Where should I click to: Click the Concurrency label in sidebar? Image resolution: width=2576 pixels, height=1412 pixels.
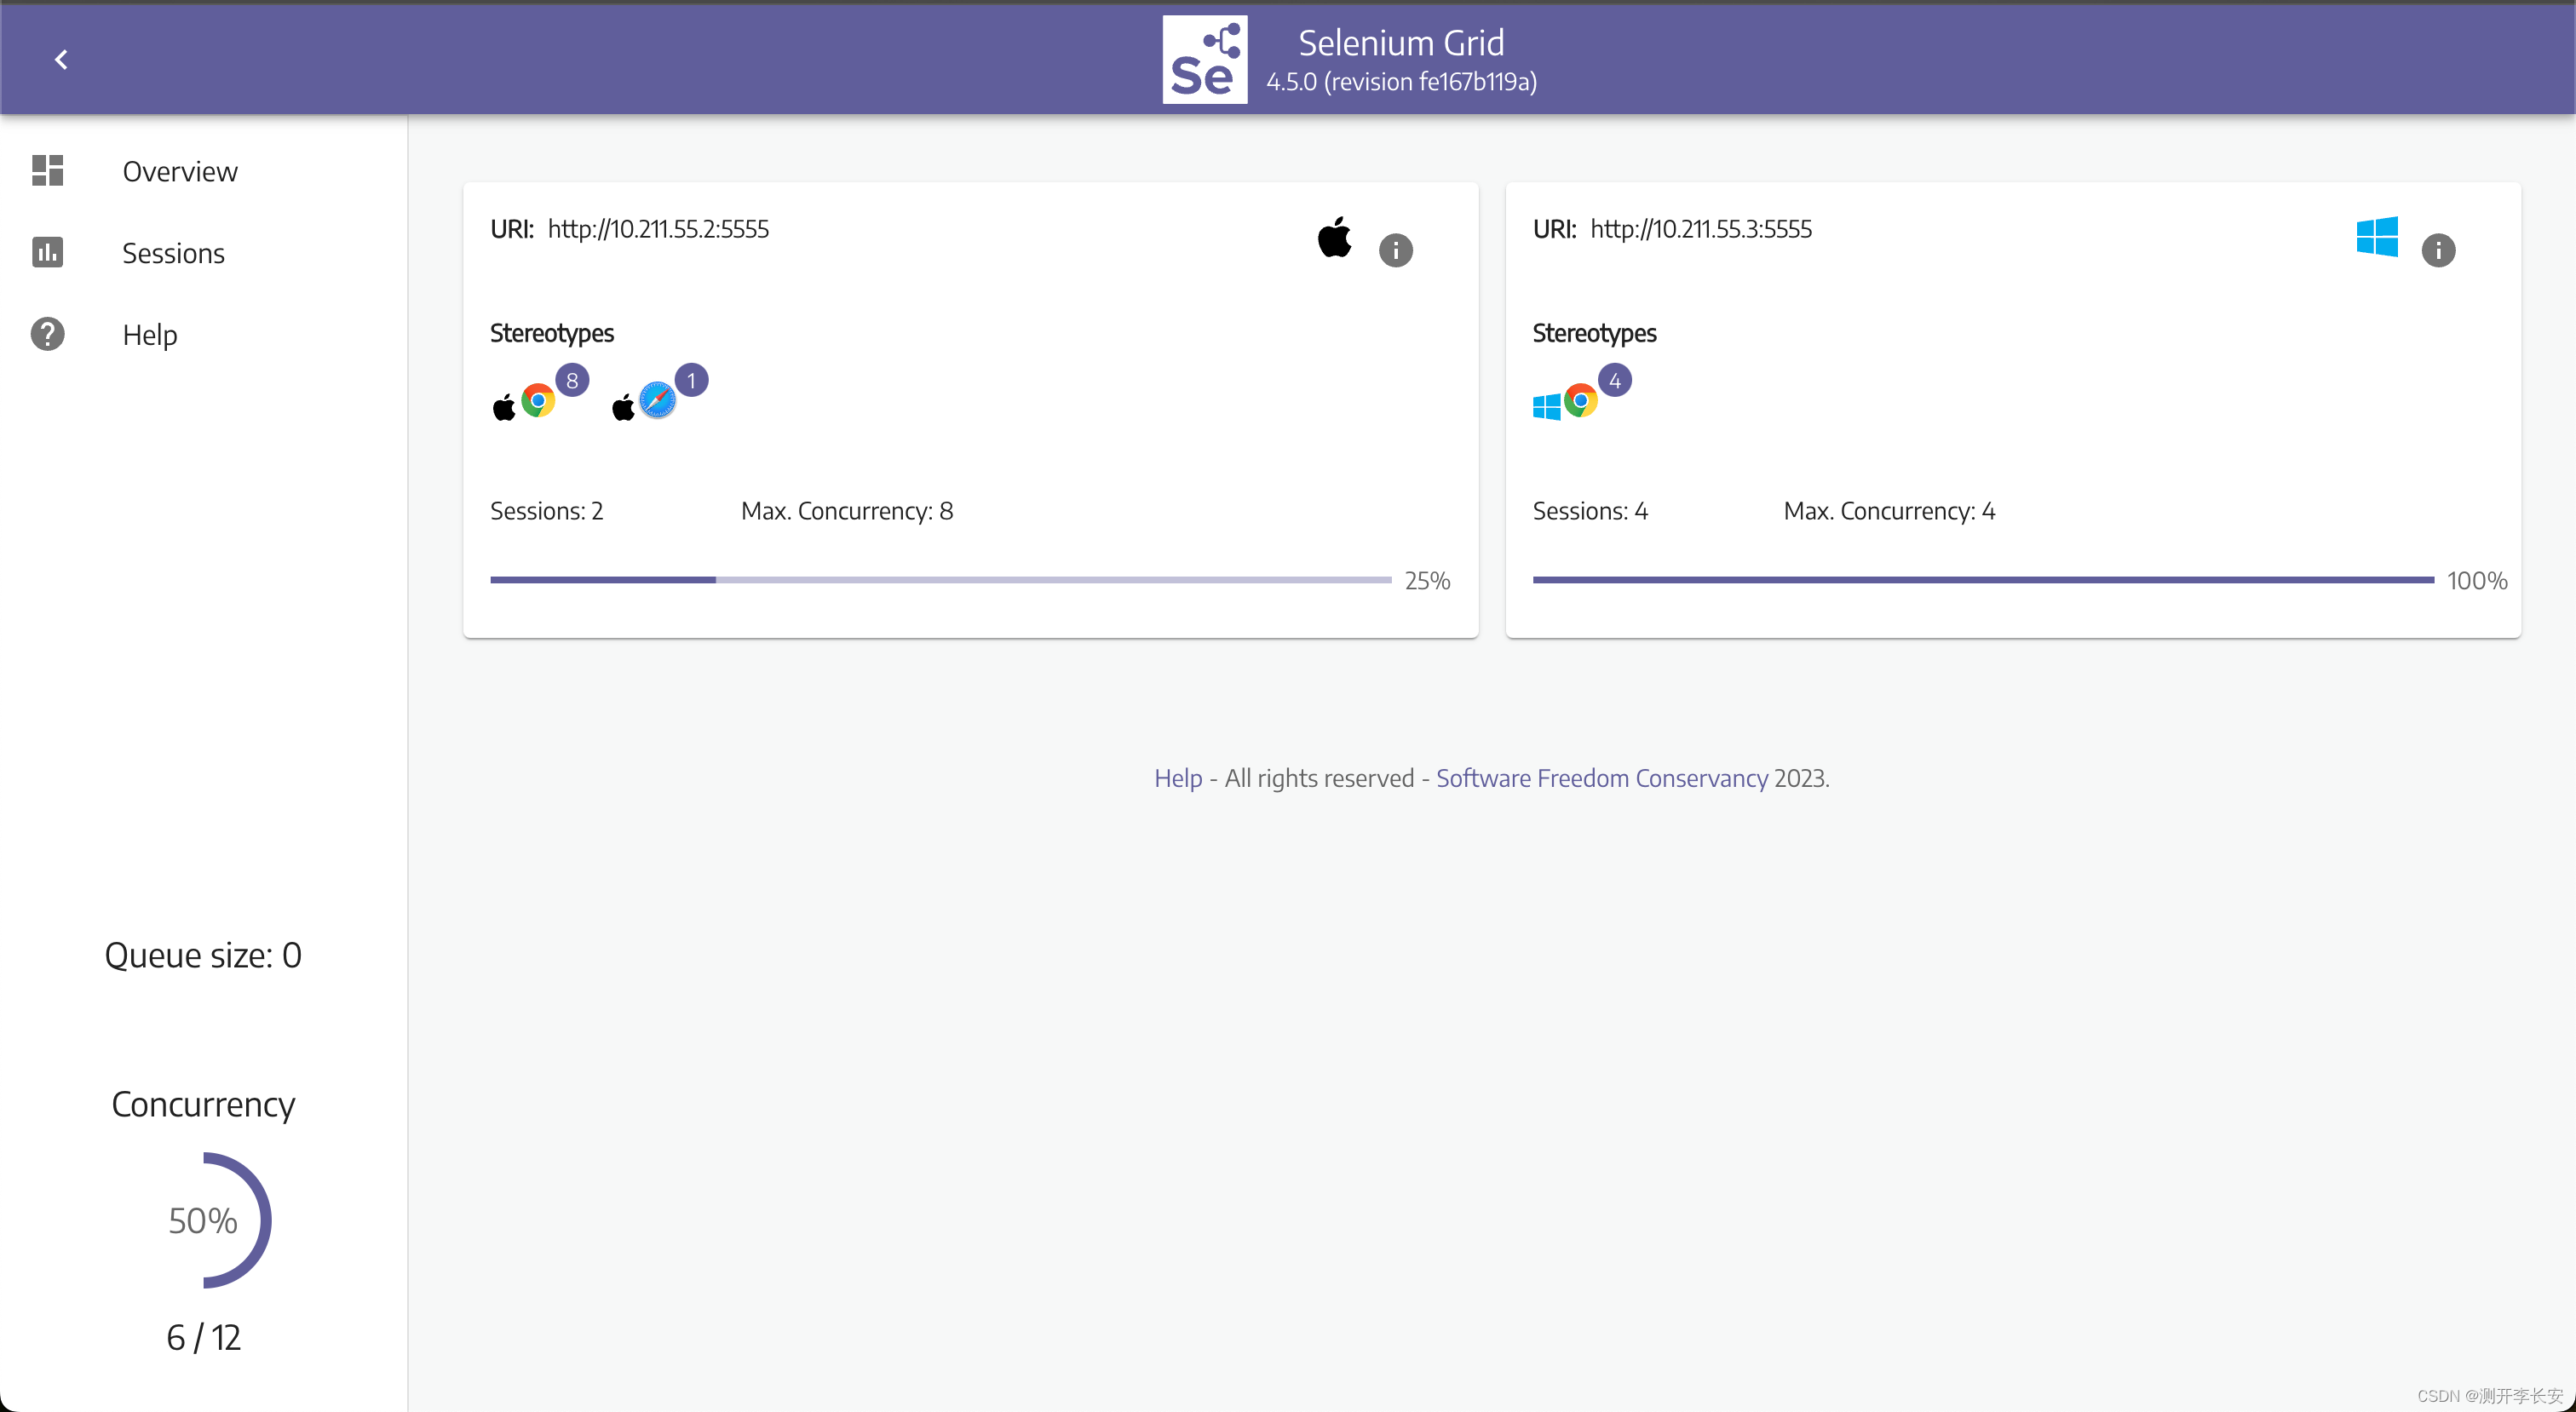203,1104
